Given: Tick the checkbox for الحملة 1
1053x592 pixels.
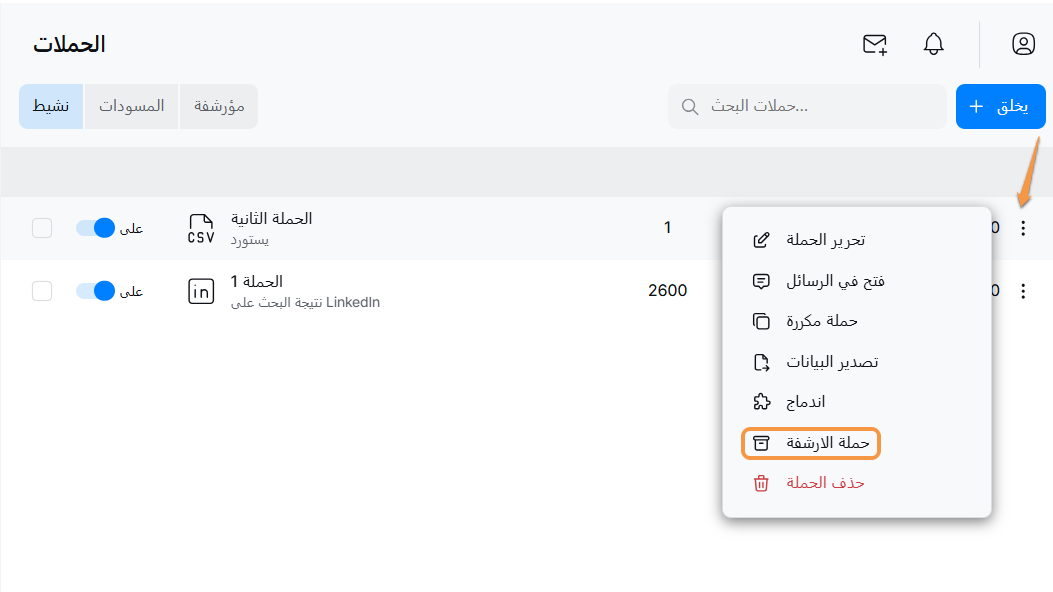Looking at the screenshot, I should coord(42,291).
